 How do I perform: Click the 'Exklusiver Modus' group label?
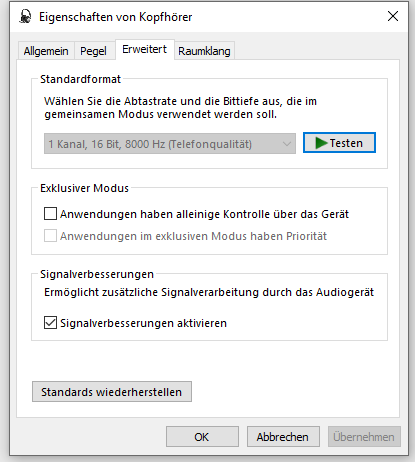click(84, 188)
